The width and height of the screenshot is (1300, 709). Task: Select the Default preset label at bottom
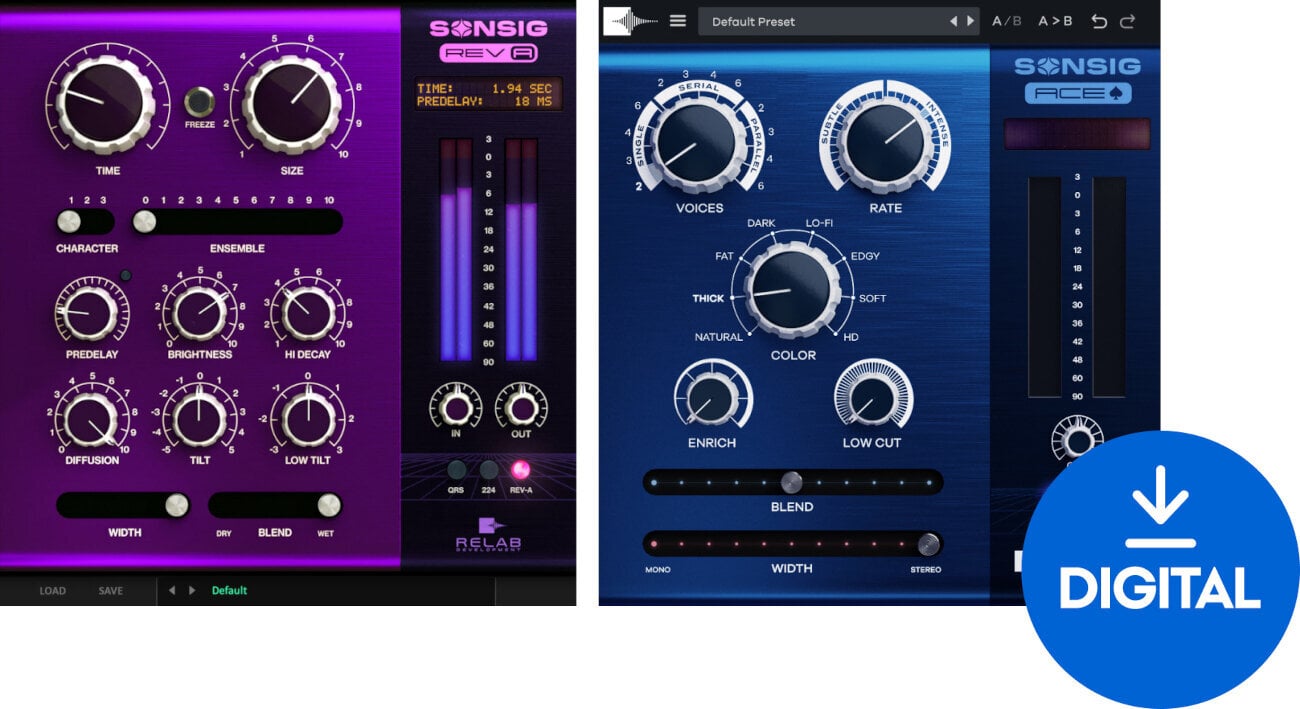click(229, 590)
